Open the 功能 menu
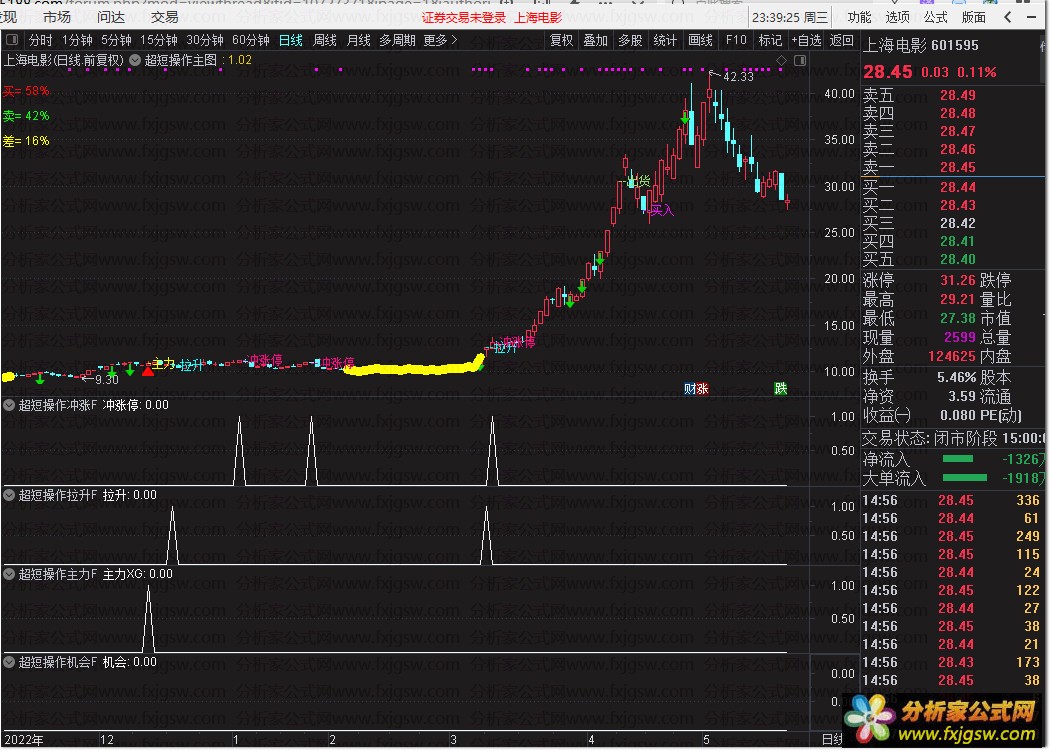Viewport: 1052px width, 751px height. click(x=859, y=17)
